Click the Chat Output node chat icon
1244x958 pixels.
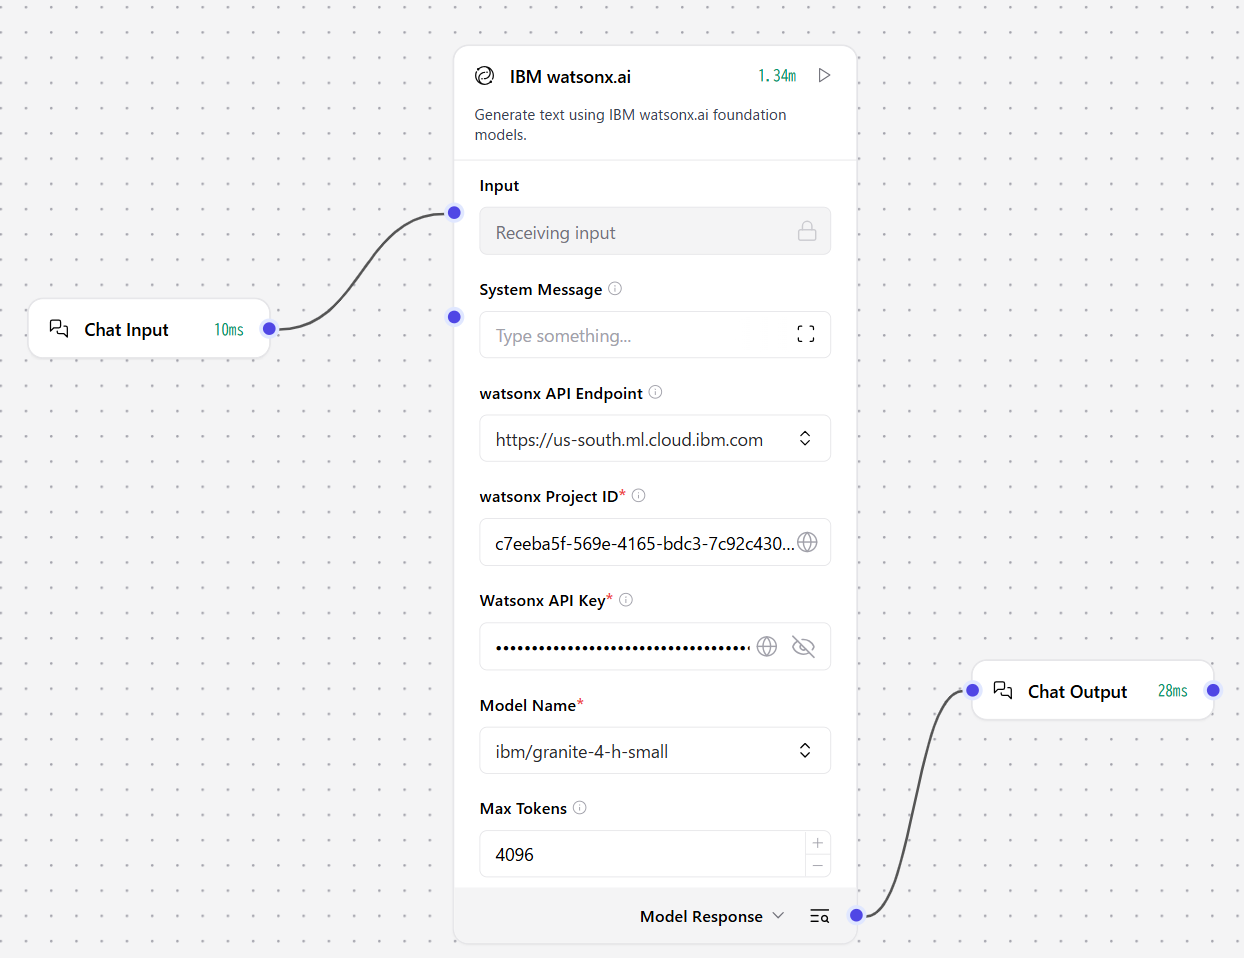click(x=1003, y=690)
